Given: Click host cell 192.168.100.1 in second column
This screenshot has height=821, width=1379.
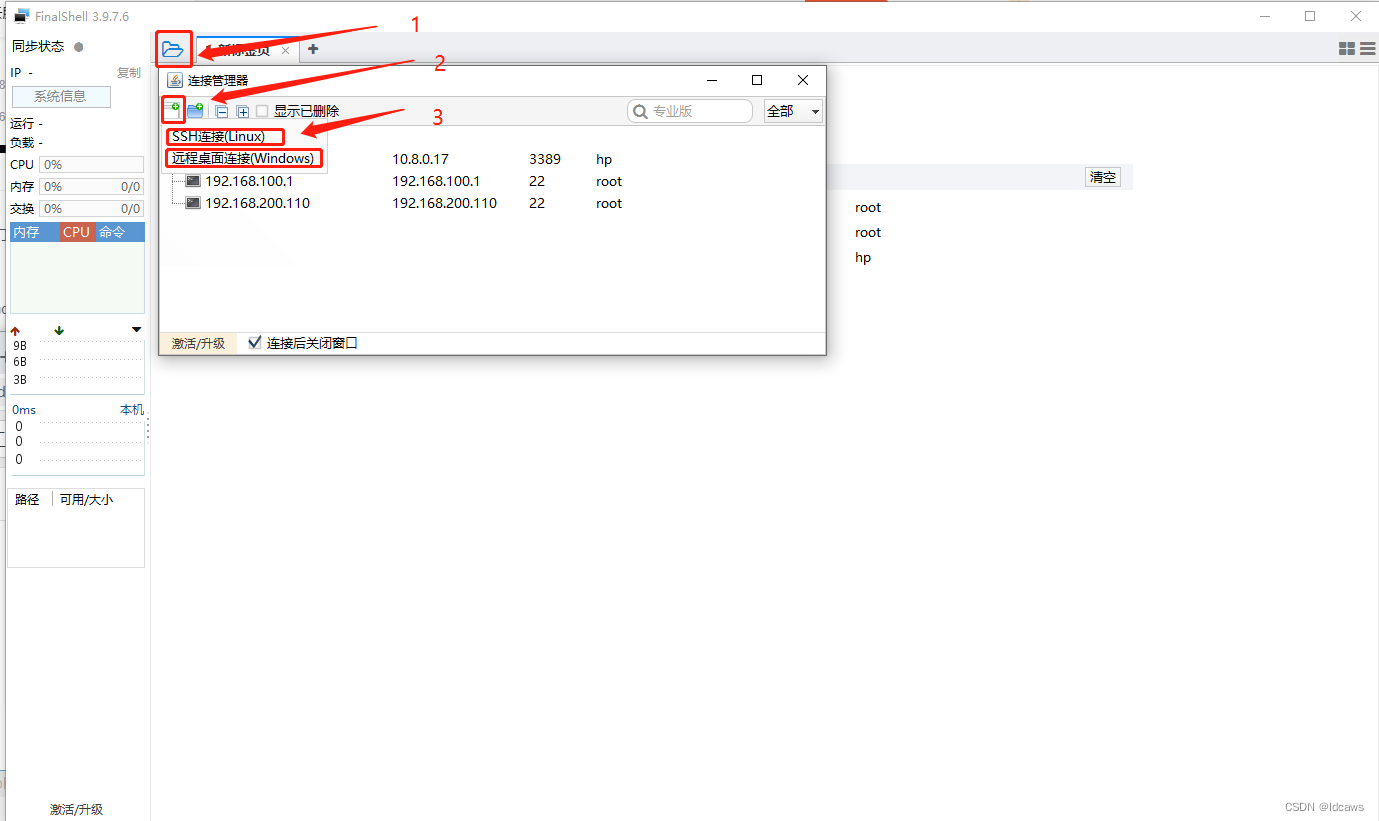Looking at the screenshot, I should tap(436, 181).
